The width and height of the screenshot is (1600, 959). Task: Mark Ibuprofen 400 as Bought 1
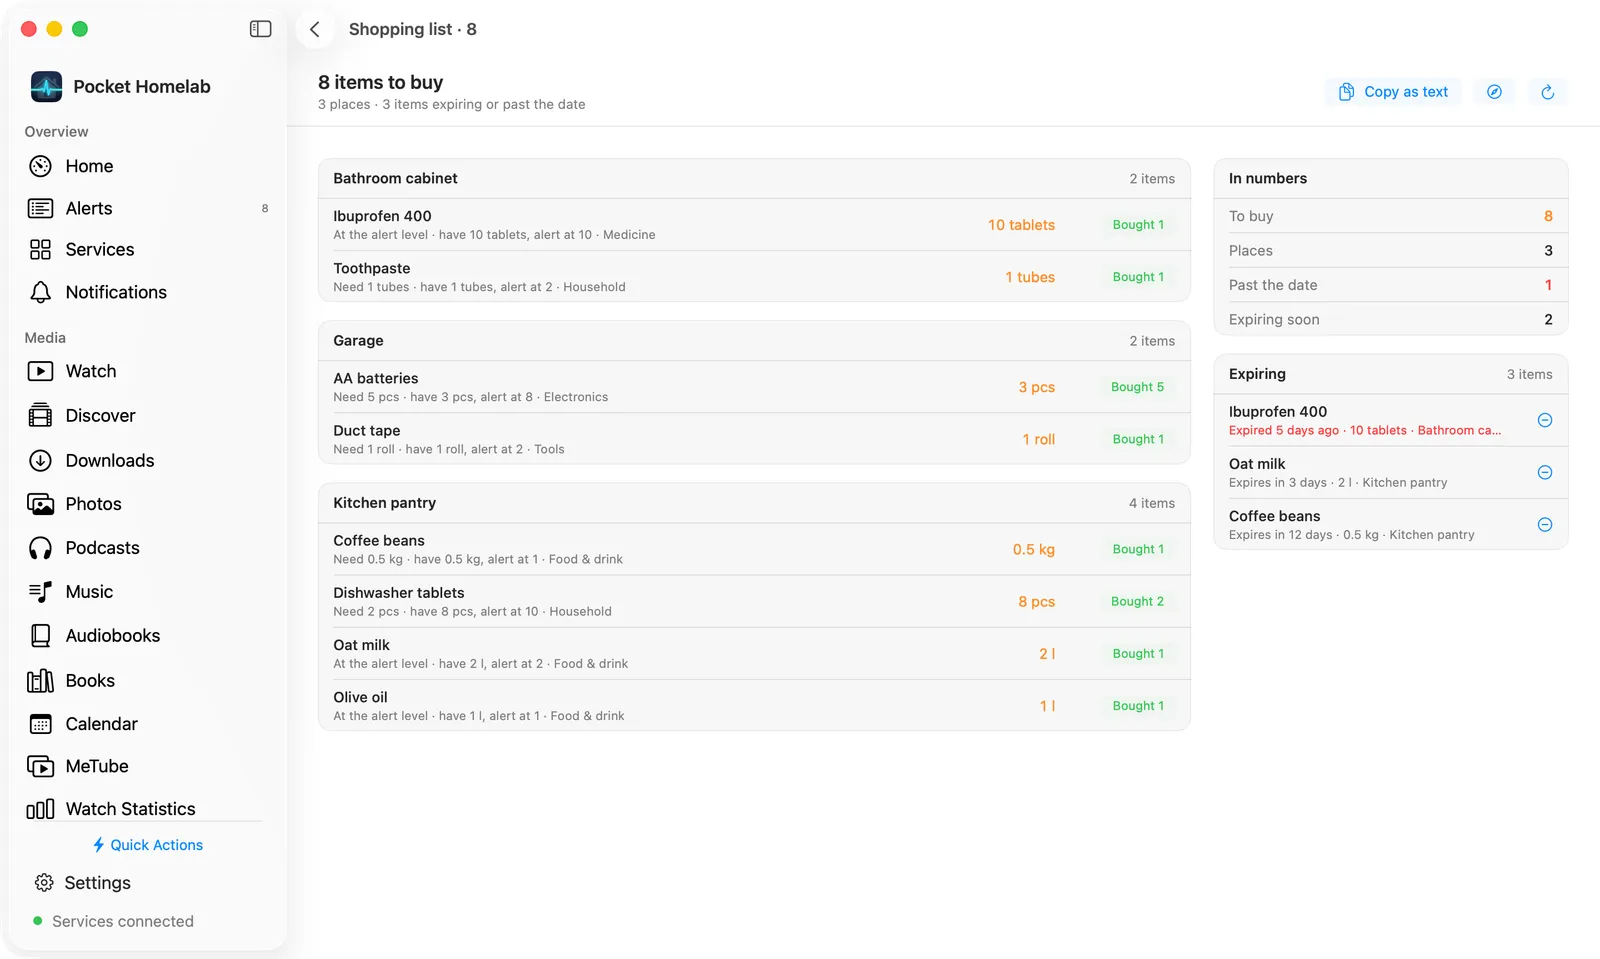click(x=1138, y=225)
